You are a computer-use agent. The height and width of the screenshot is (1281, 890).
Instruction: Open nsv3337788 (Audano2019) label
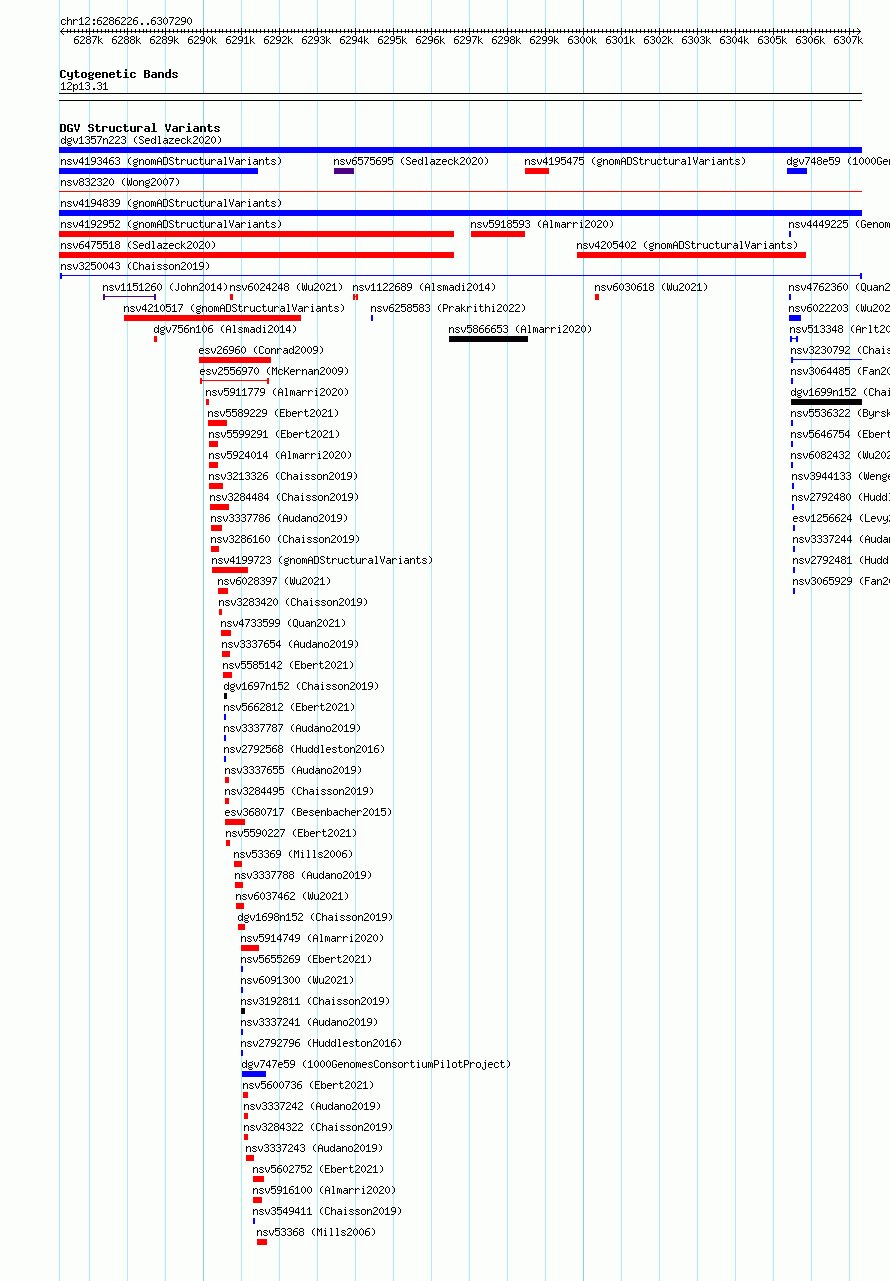(x=303, y=875)
